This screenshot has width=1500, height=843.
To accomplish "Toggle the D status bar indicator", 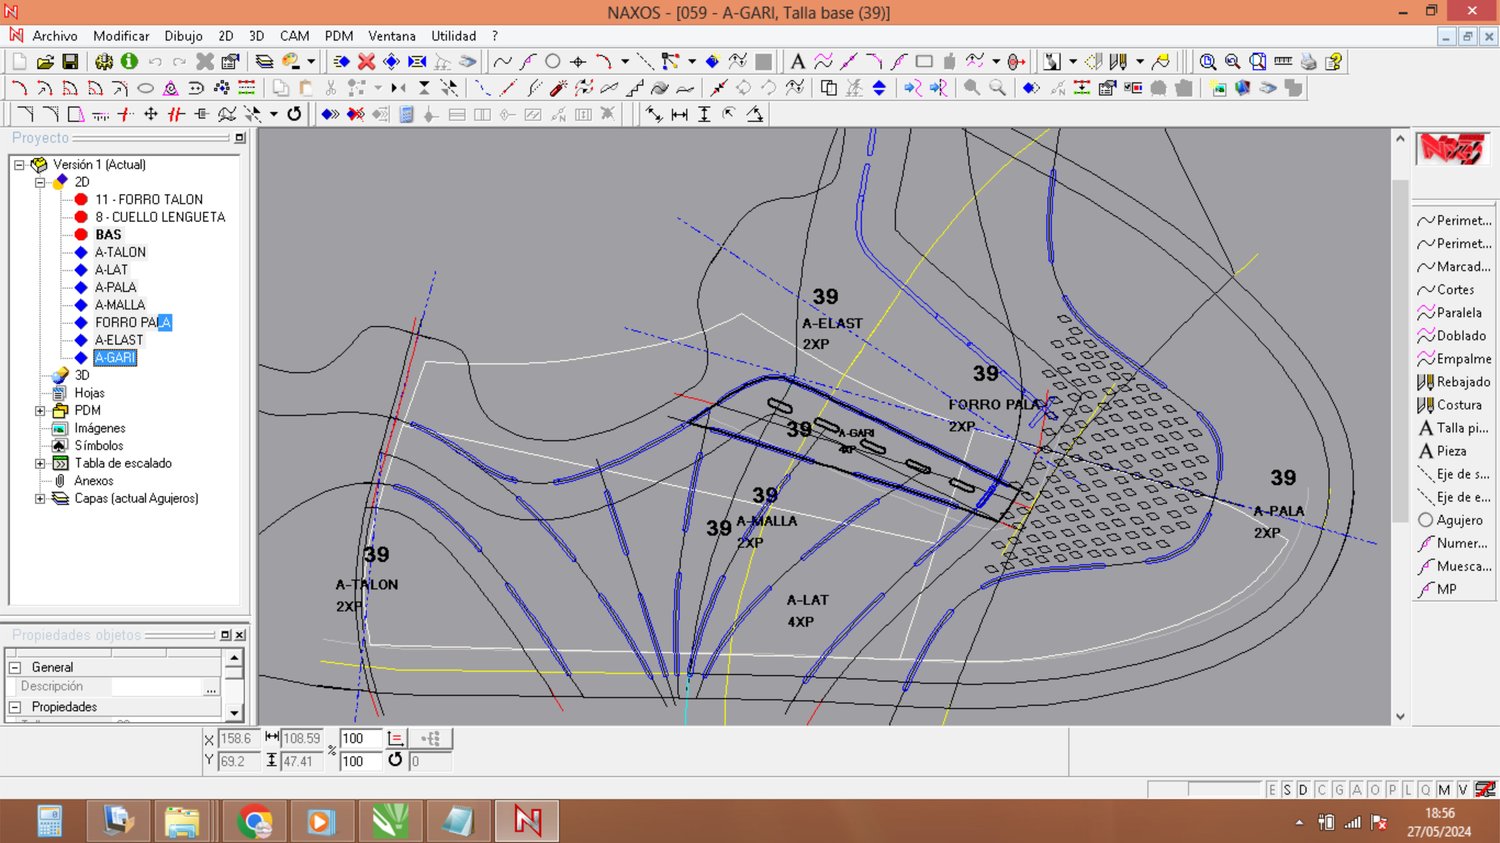I will 1303,790.
